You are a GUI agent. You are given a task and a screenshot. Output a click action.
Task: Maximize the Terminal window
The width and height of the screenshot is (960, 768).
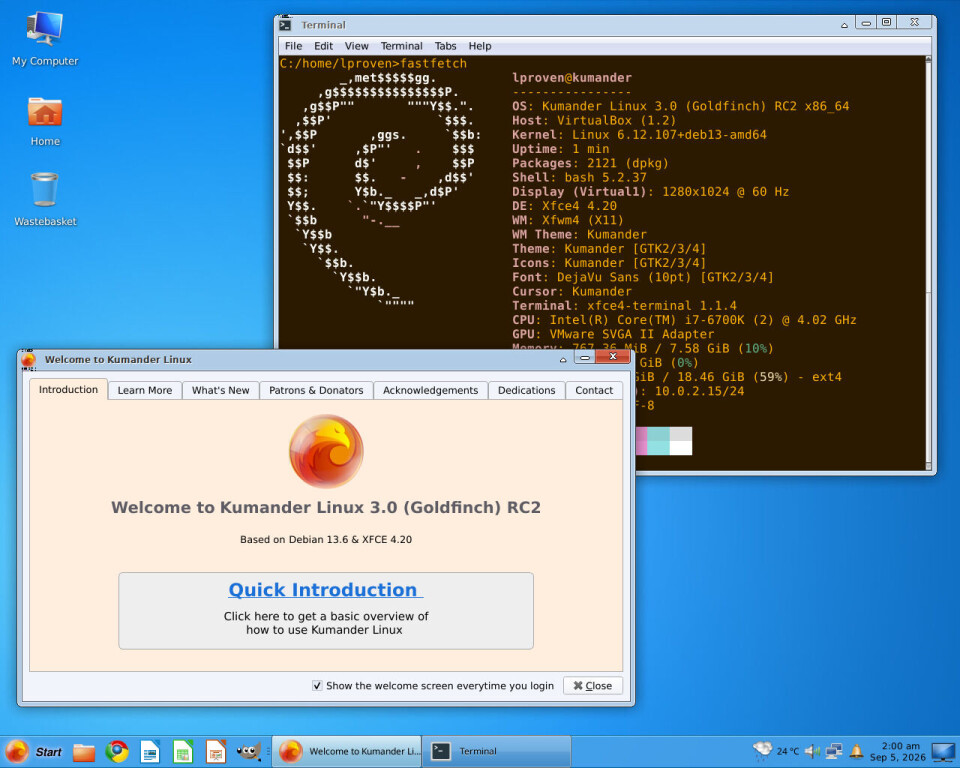(x=886, y=23)
